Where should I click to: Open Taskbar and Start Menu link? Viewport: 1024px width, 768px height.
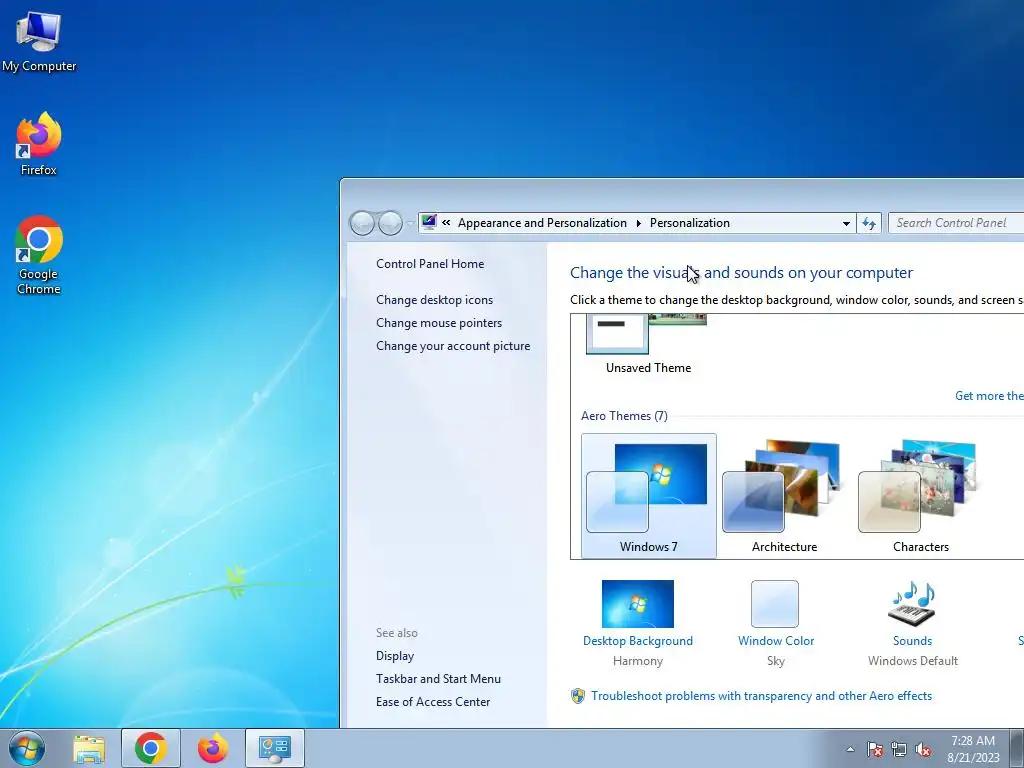pyautogui.click(x=438, y=679)
